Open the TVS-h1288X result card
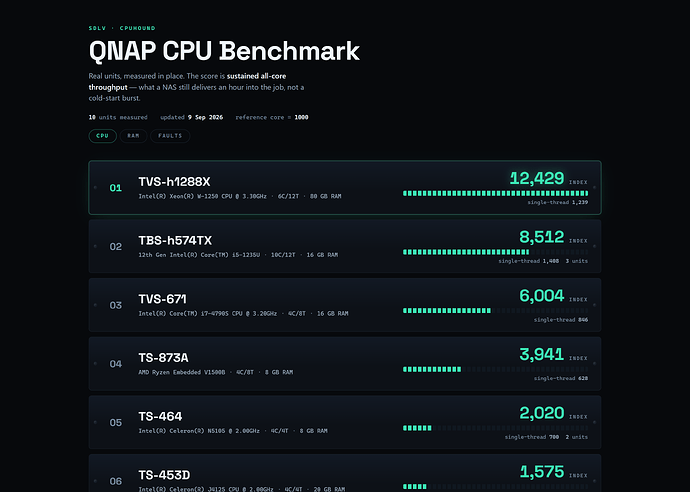 [345, 187]
